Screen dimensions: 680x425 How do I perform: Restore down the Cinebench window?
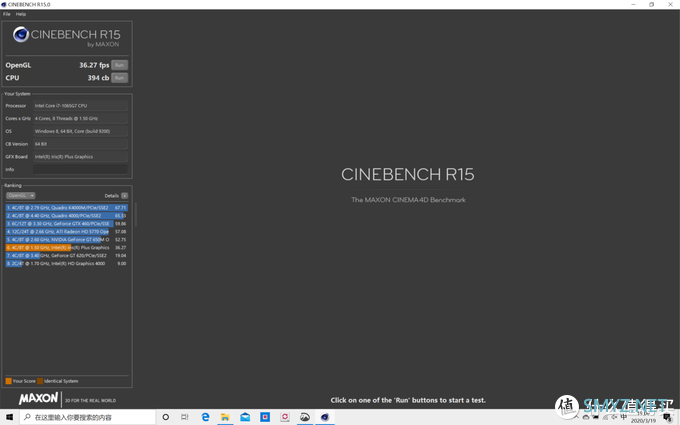click(x=651, y=4)
